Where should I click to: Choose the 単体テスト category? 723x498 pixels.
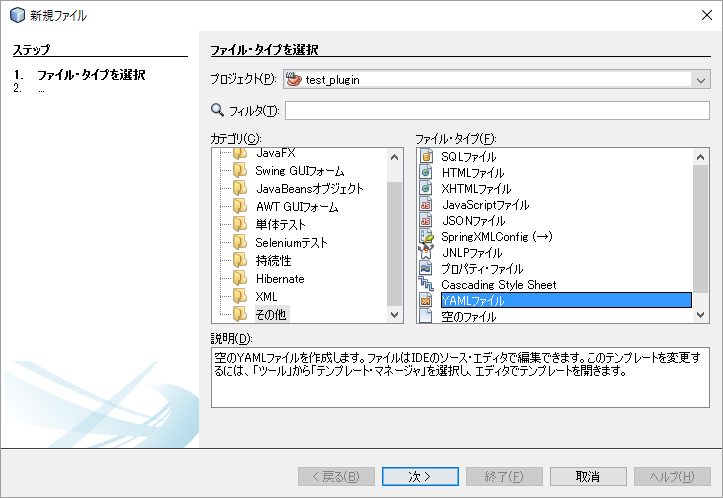tap(280, 225)
